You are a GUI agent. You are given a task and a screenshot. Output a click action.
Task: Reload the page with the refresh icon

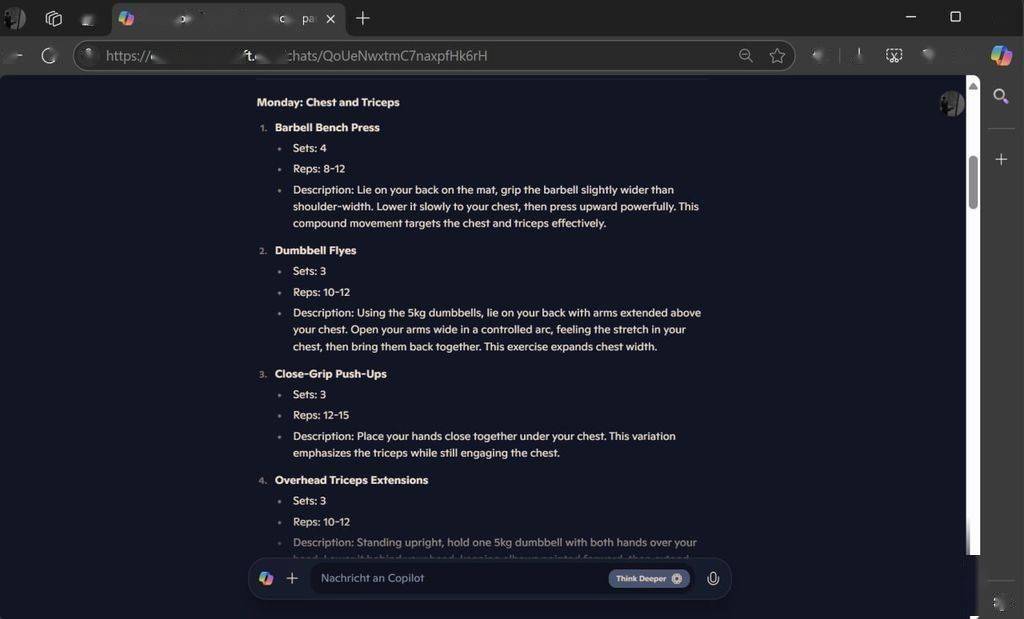[x=49, y=56]
